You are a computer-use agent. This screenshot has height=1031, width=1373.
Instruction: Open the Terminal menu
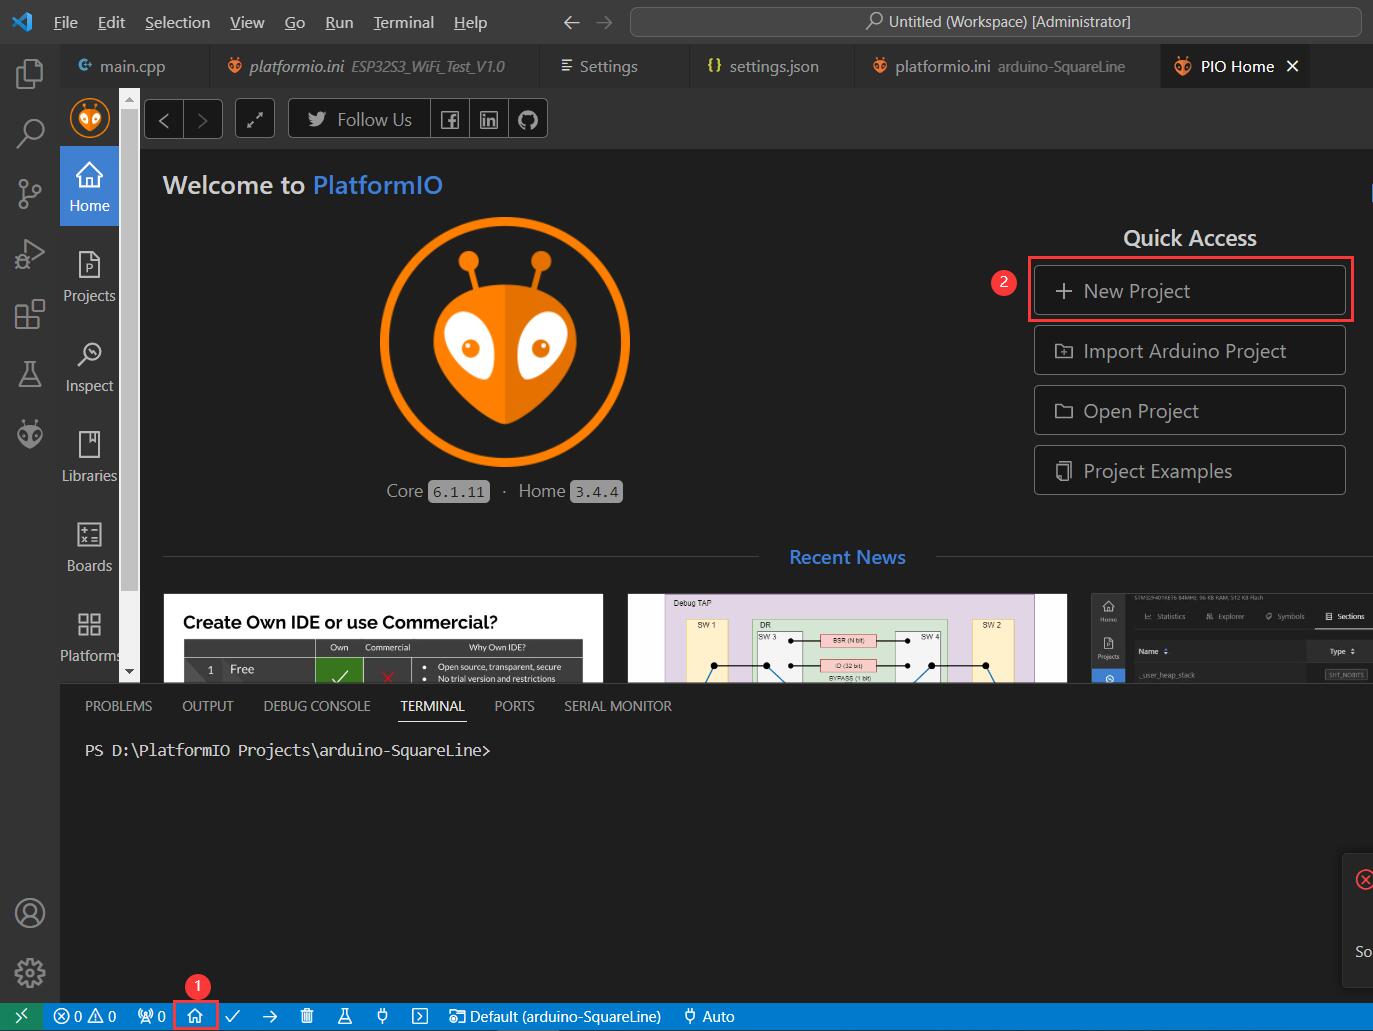[403, 22]
